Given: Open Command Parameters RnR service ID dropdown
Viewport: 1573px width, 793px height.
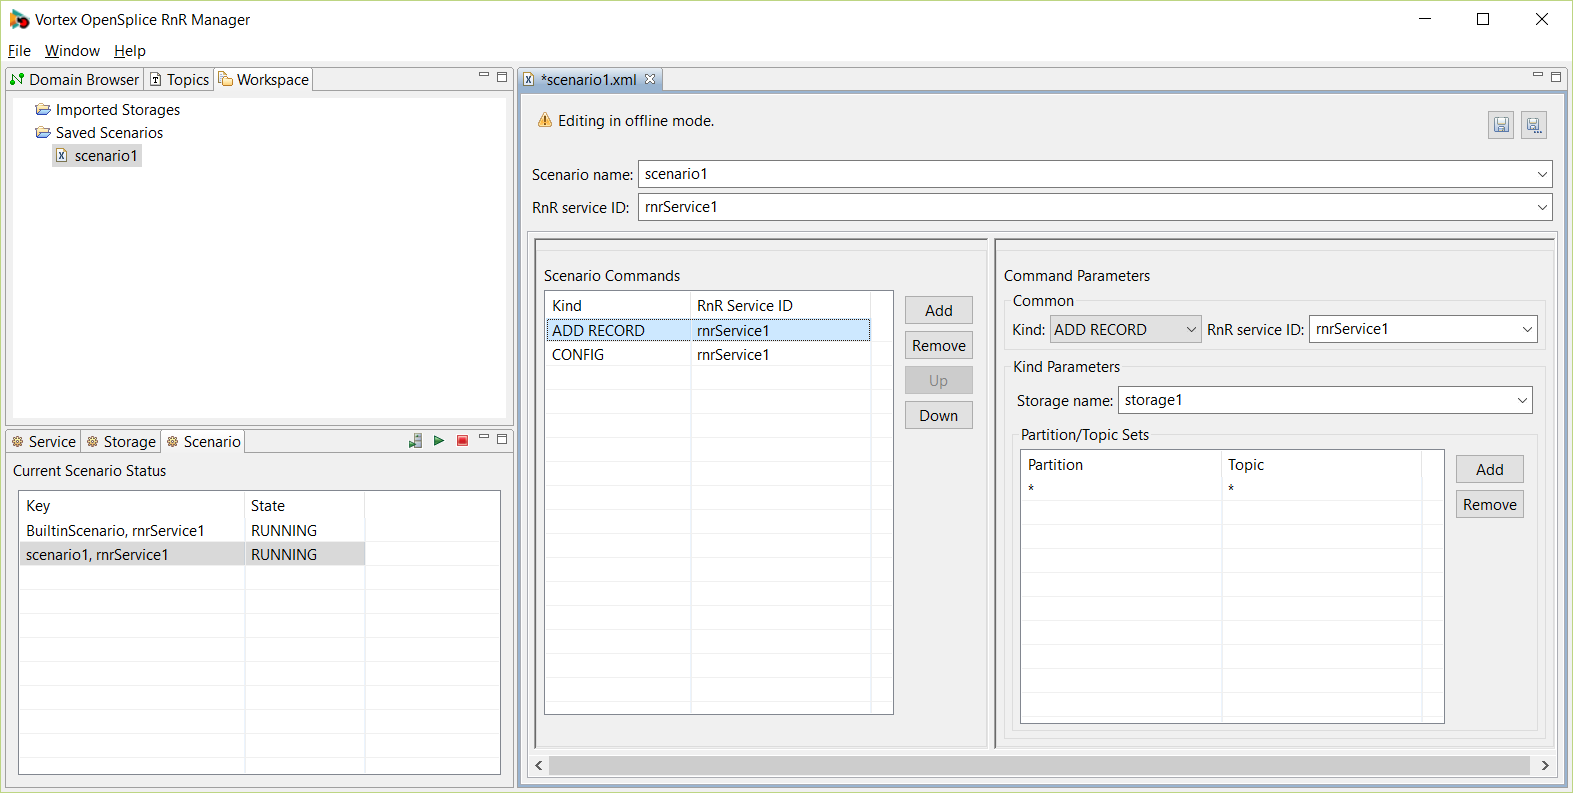Looking at the screenshot, I should pyautogui.click(x=1528, y=329).
